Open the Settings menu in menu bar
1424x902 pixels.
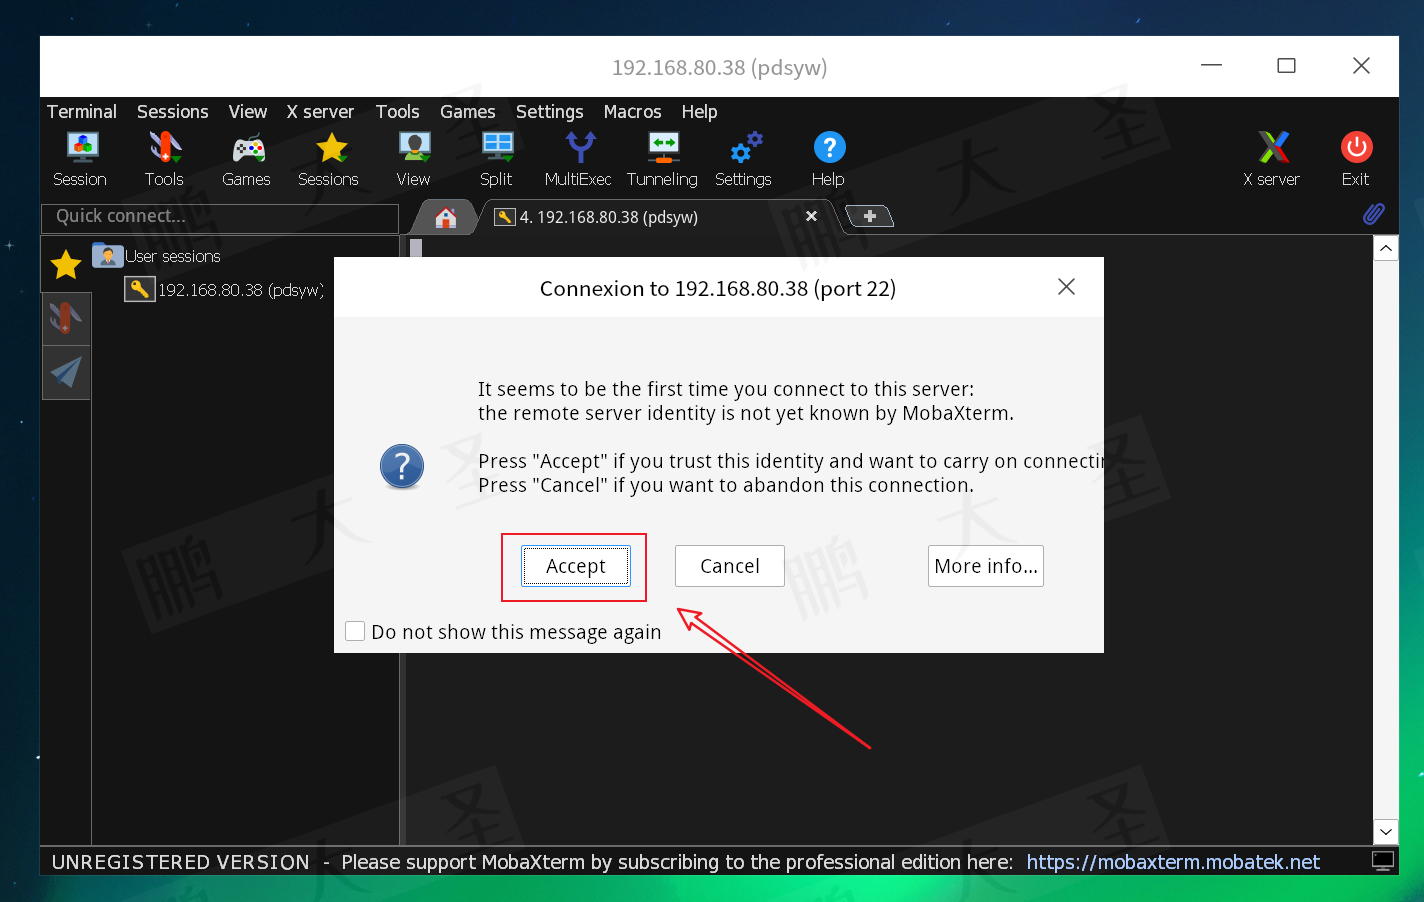pyautogui.click(x=550, y=112)
